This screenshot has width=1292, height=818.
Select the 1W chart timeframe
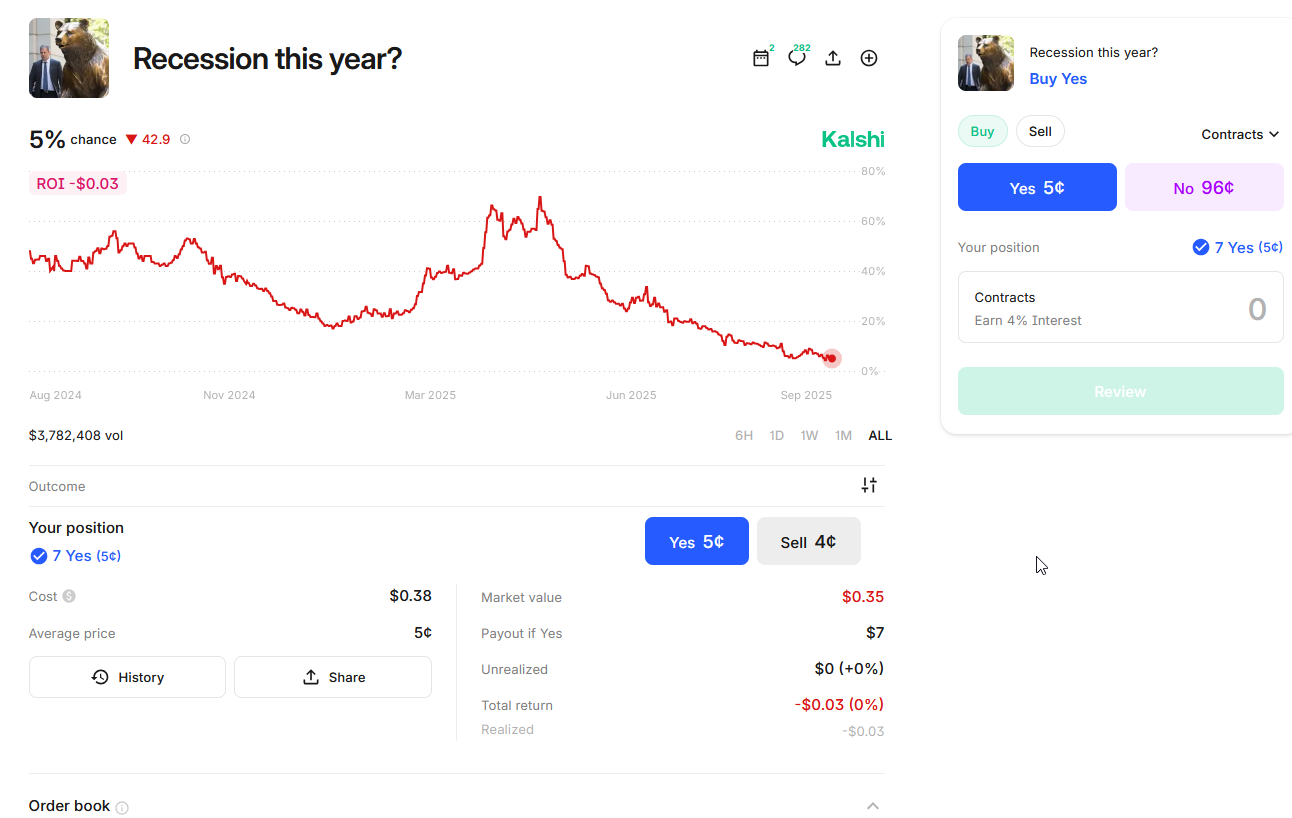tap(809, 435)
